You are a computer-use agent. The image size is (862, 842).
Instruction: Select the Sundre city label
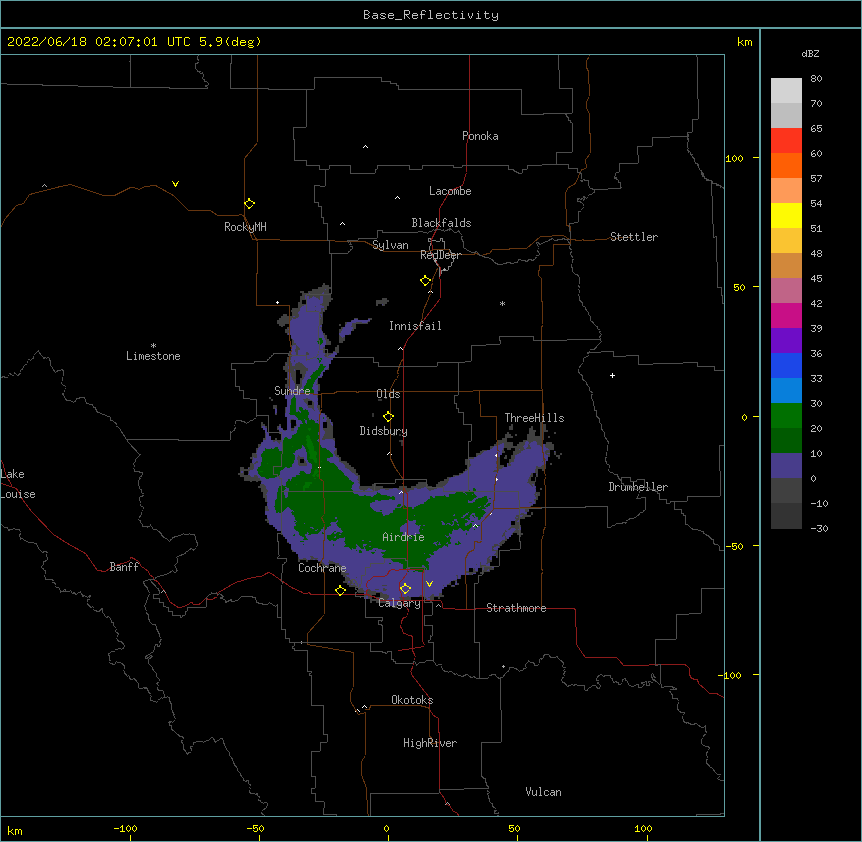(x=292, y=391)
